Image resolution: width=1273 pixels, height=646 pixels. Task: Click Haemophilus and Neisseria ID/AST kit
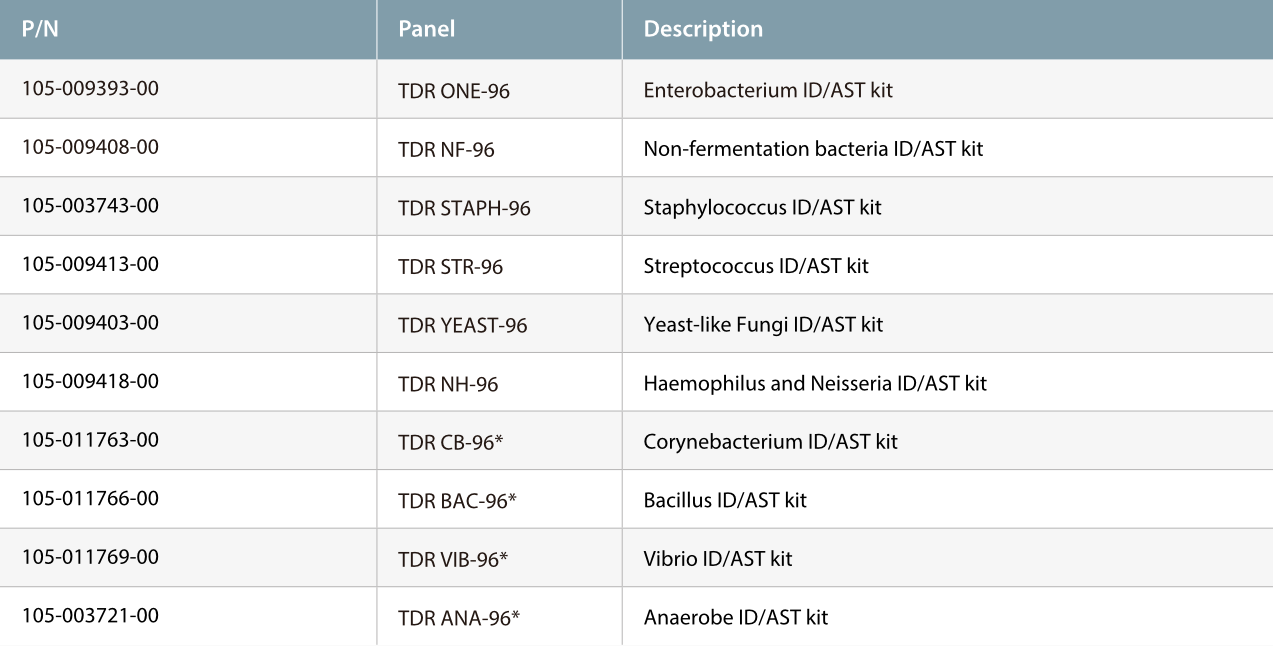click(x=815, y=384)
